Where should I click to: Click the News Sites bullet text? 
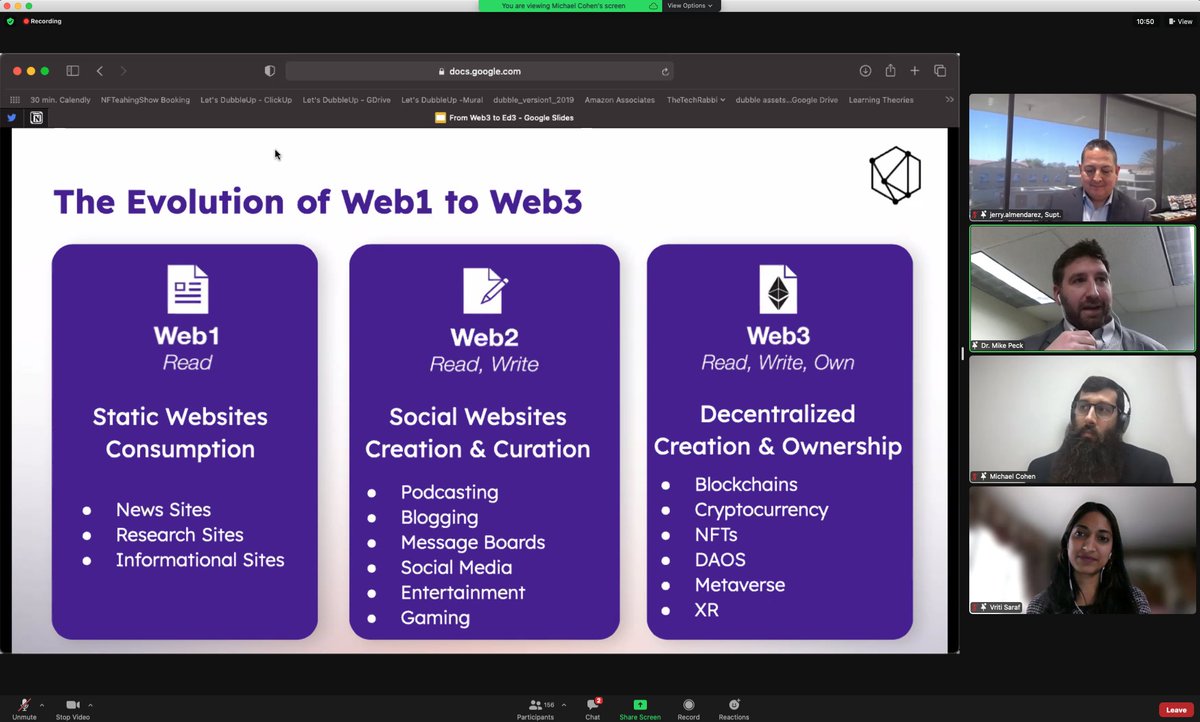tap(163, 510)
